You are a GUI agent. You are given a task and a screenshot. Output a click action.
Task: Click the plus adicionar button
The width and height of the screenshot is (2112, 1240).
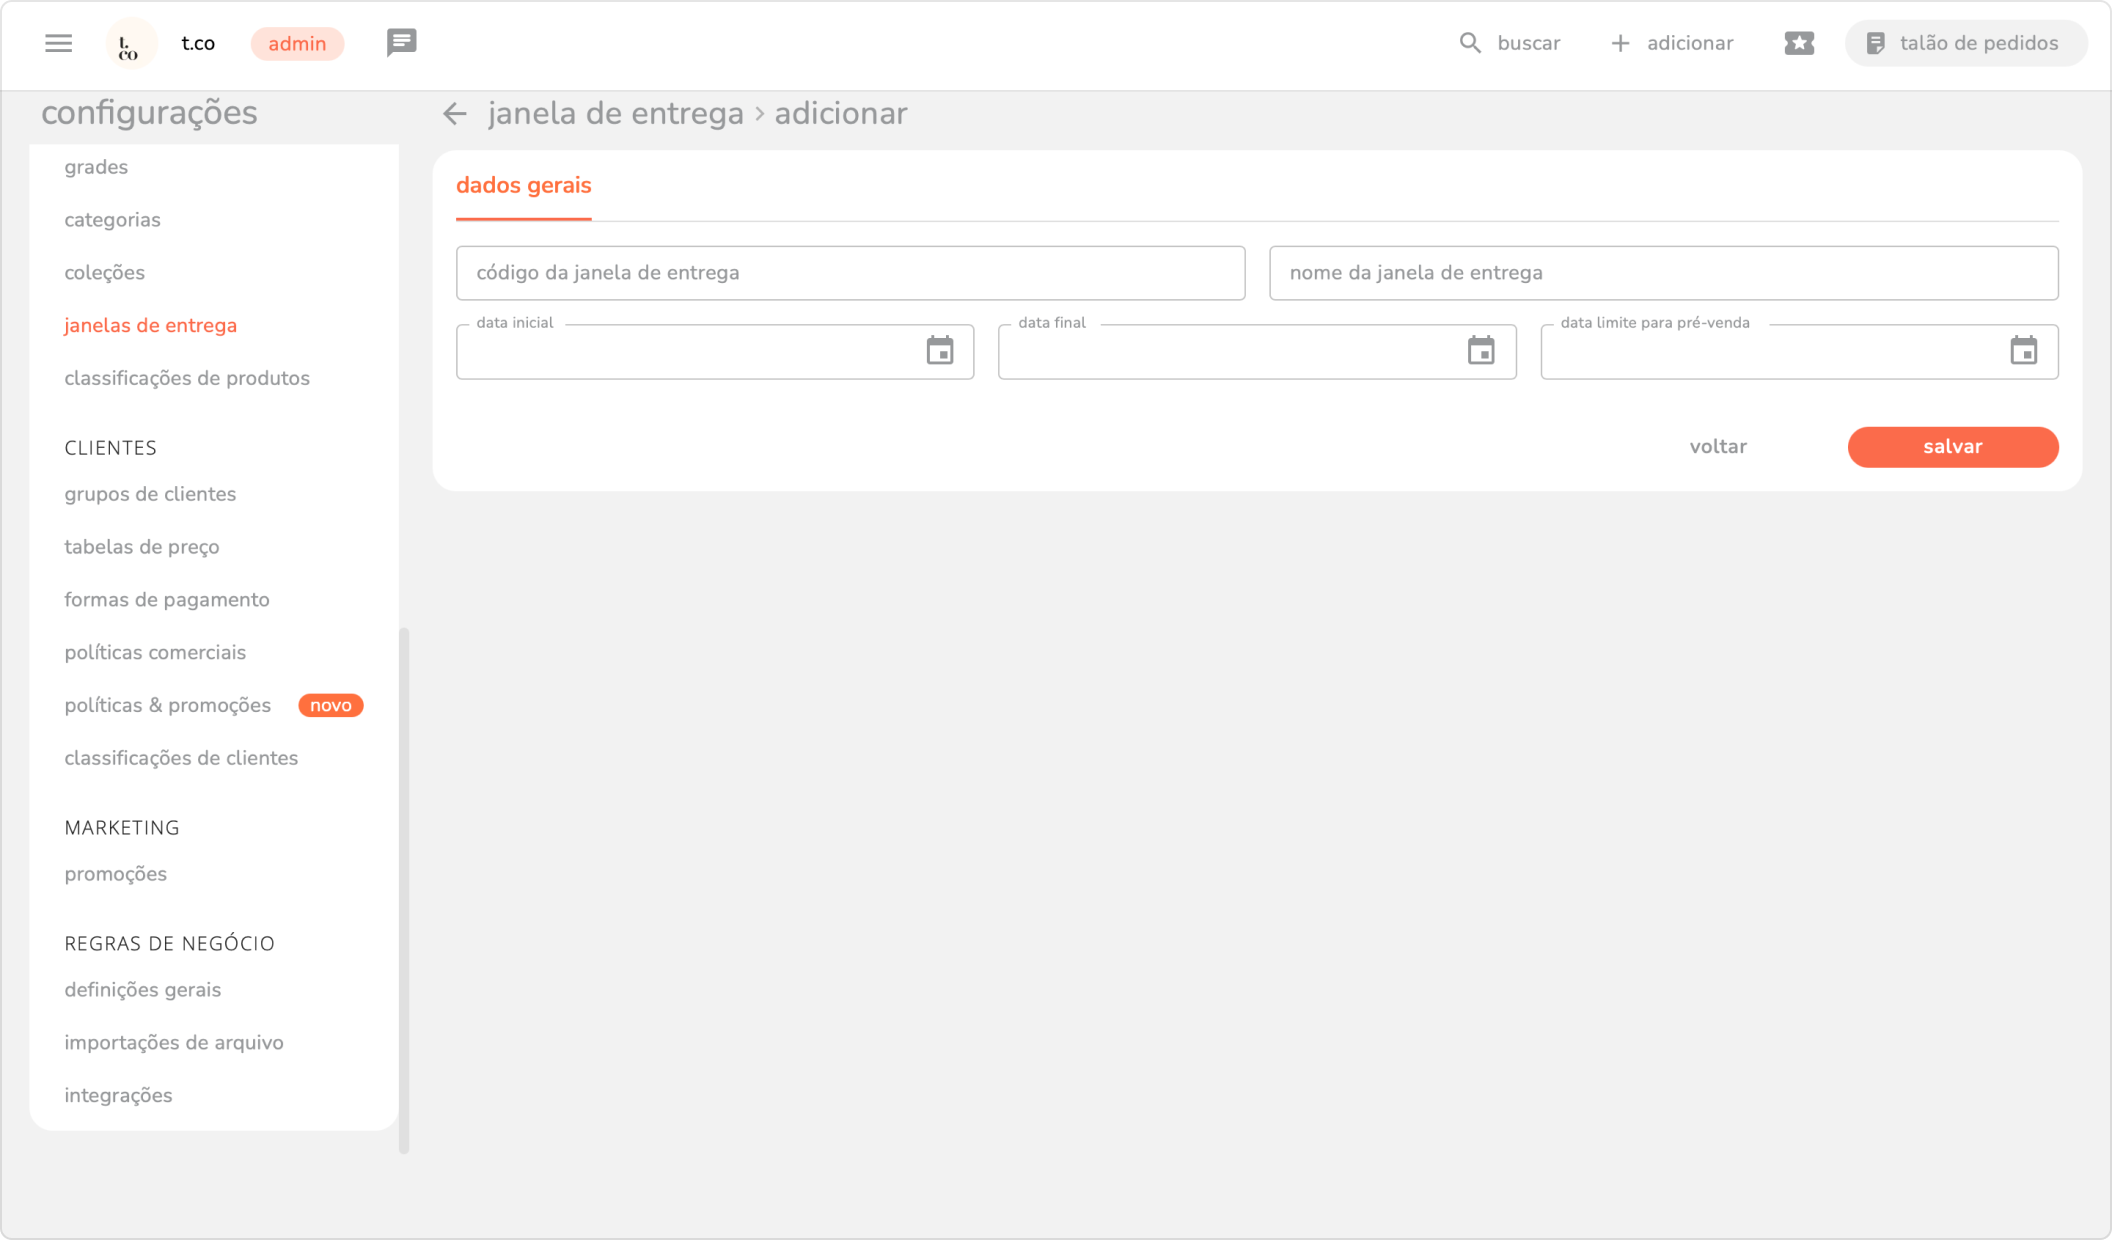pos(1672,43)
